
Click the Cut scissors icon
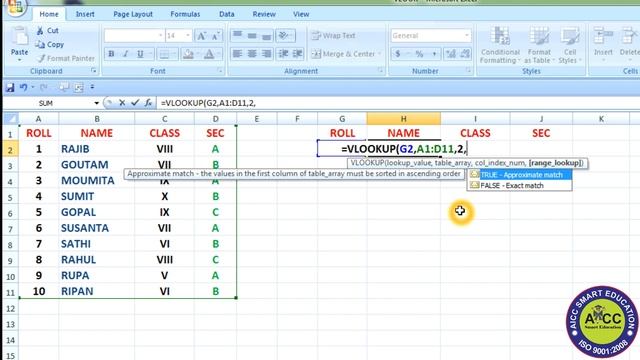(x=40, y=31)
